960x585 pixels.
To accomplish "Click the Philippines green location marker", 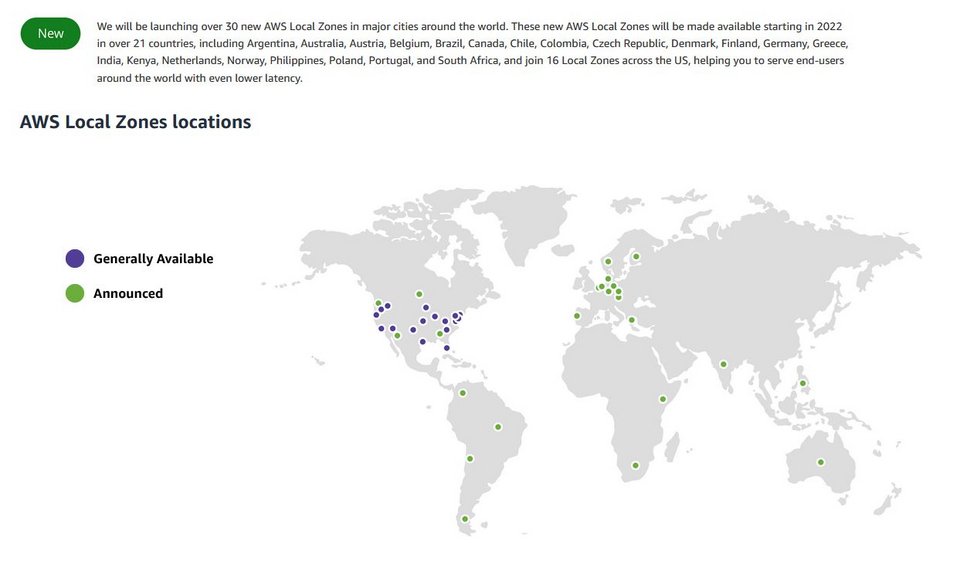I will tap(802, 383).
